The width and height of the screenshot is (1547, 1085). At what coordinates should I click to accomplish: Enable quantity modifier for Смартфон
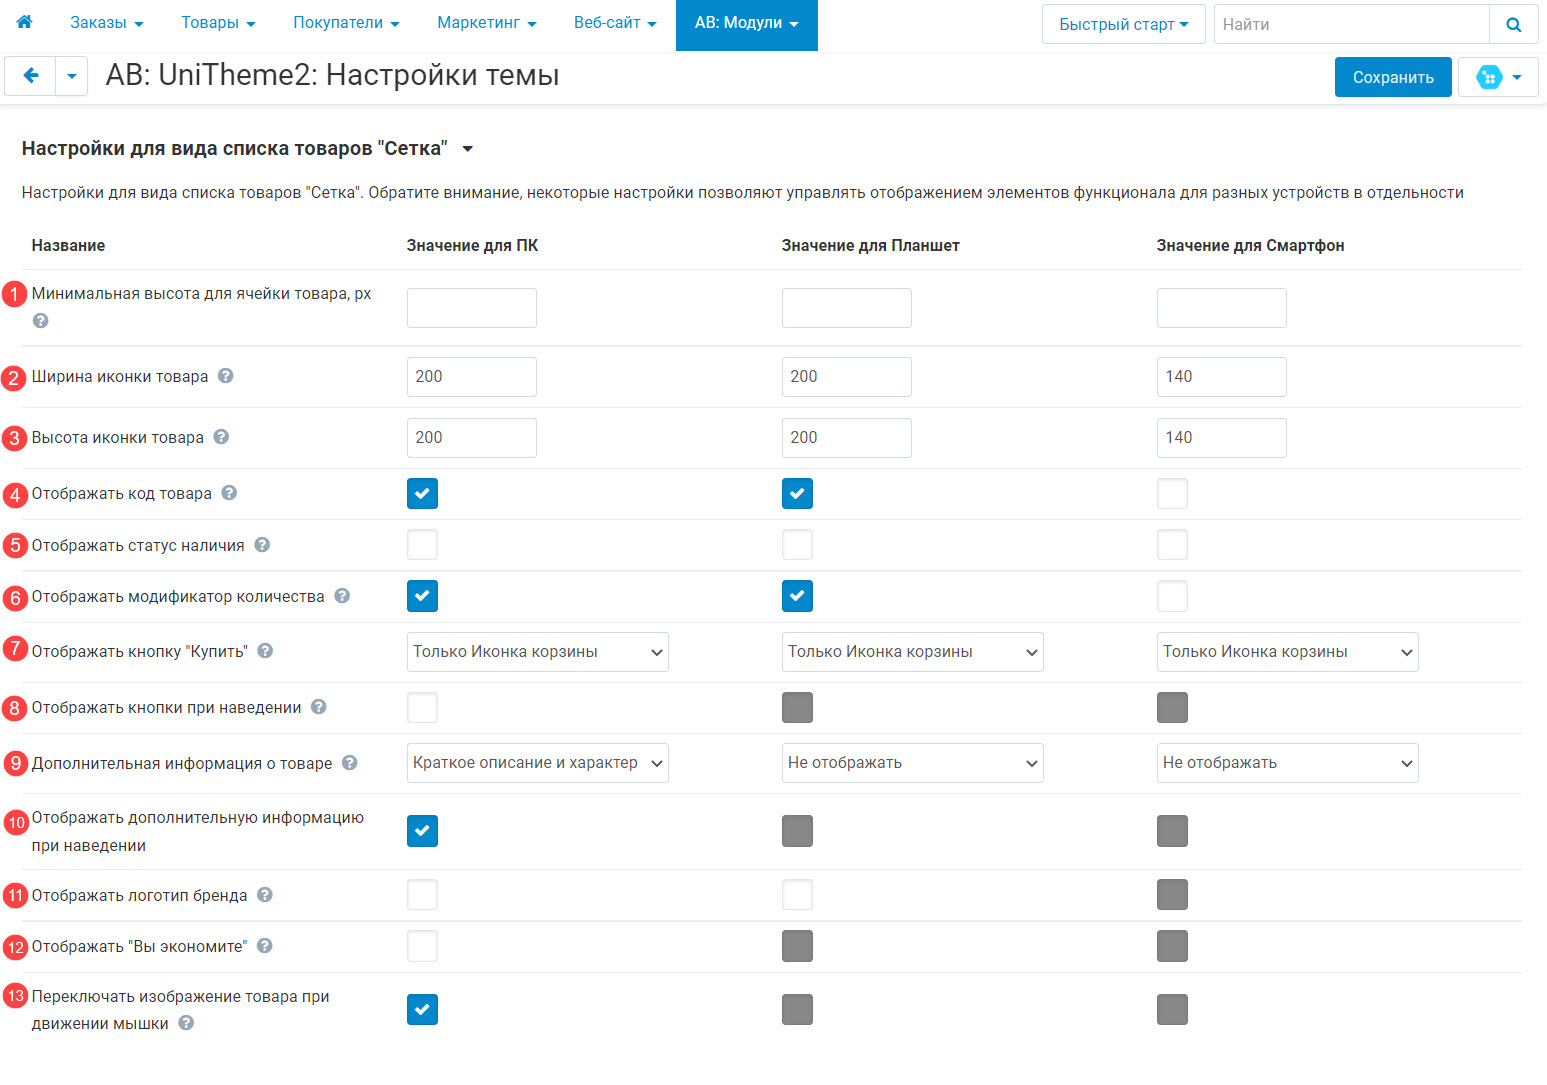[1172, 596]
